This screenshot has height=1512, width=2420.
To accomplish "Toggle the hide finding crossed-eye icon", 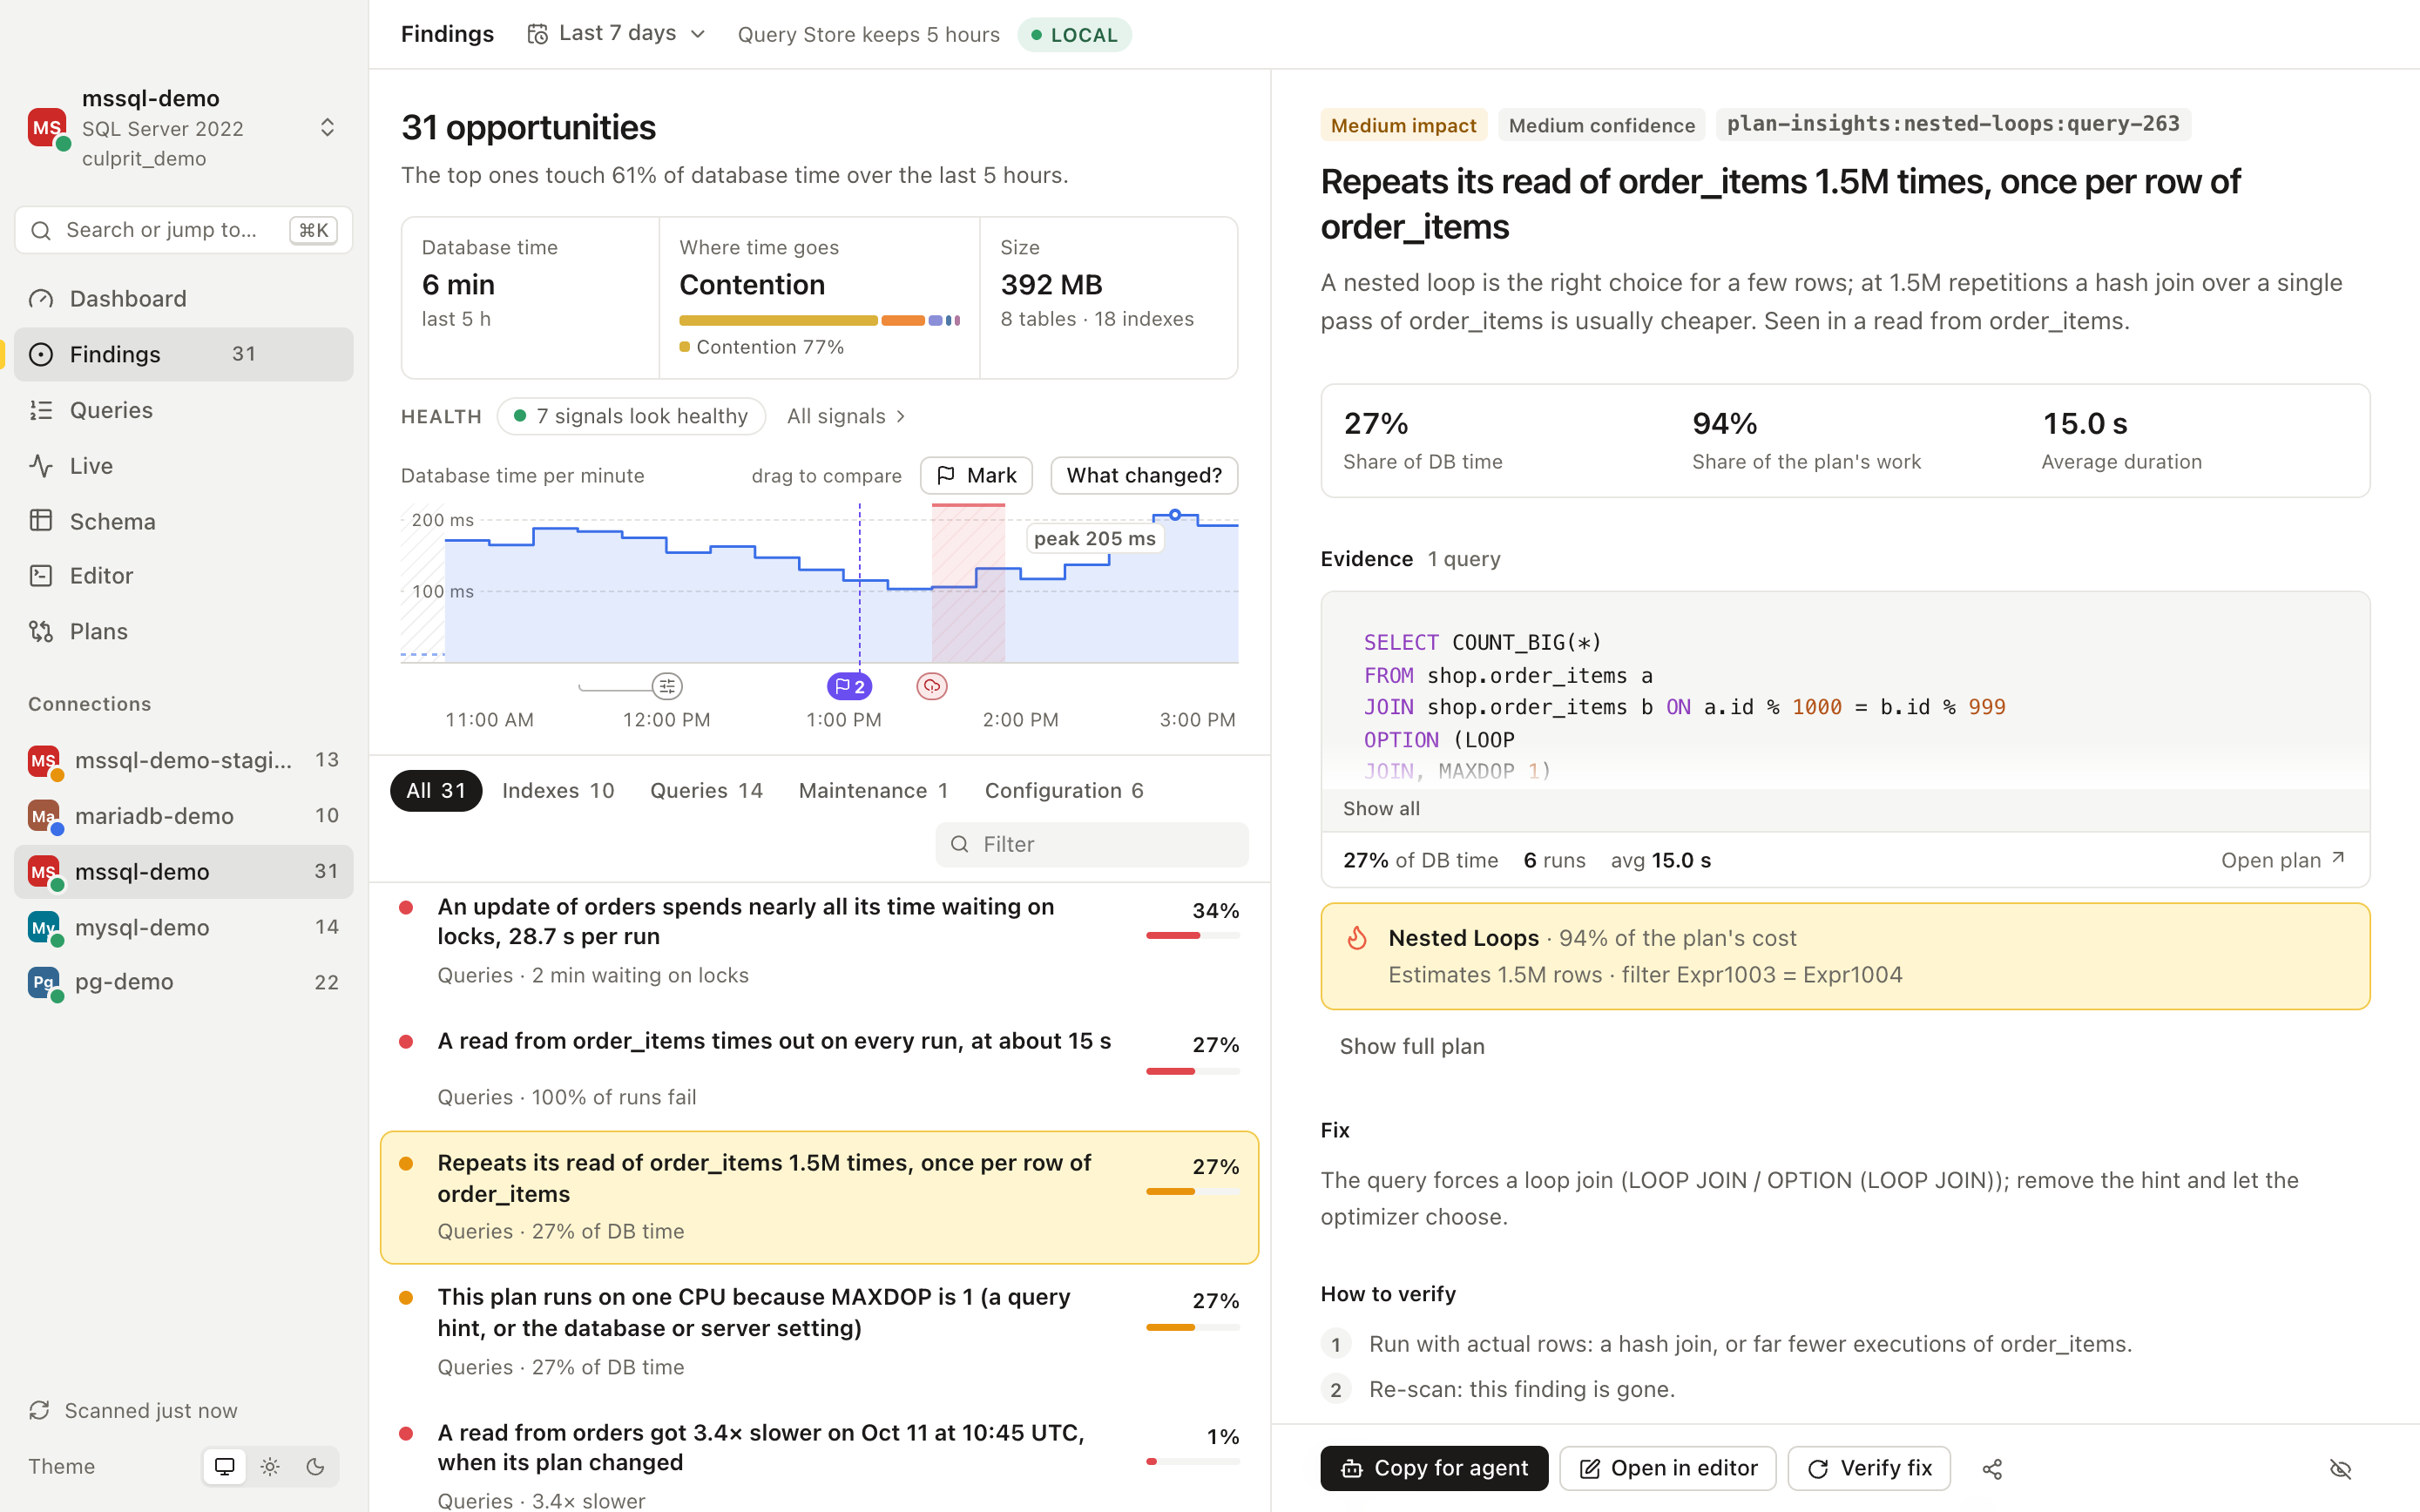I will [x=2340, y=1468].
